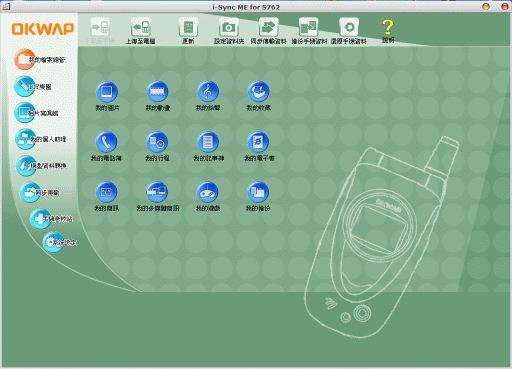The height and width of the screenshot is (369, 512).
Task: Open My File Manager orange sidebar button
Action: (24, 59)
